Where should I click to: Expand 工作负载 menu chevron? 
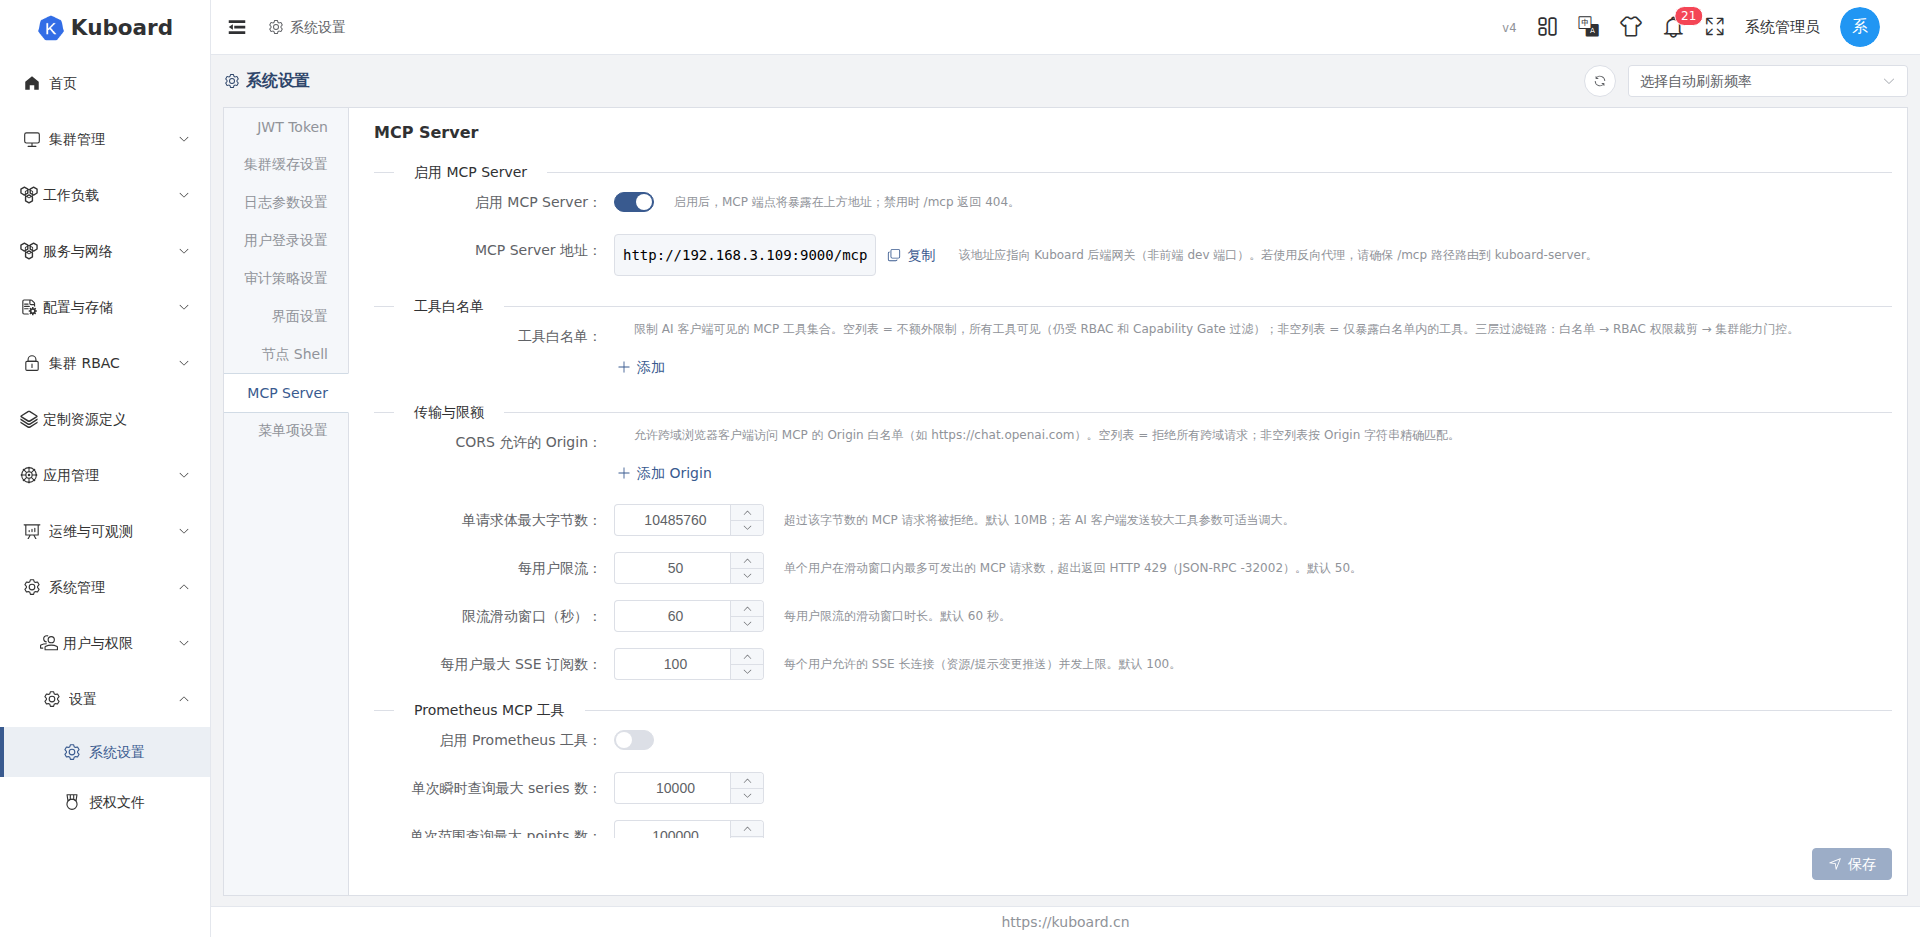(x=184, y=195)
